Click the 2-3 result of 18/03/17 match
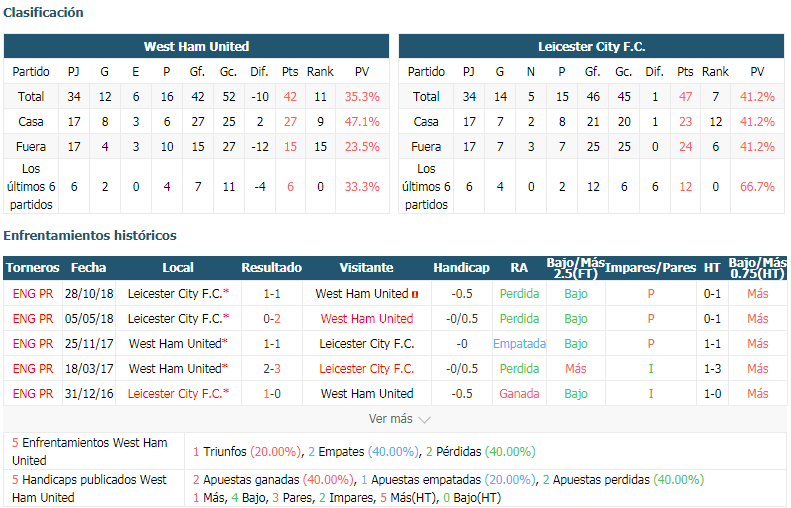791x508 pixels. 271,369
